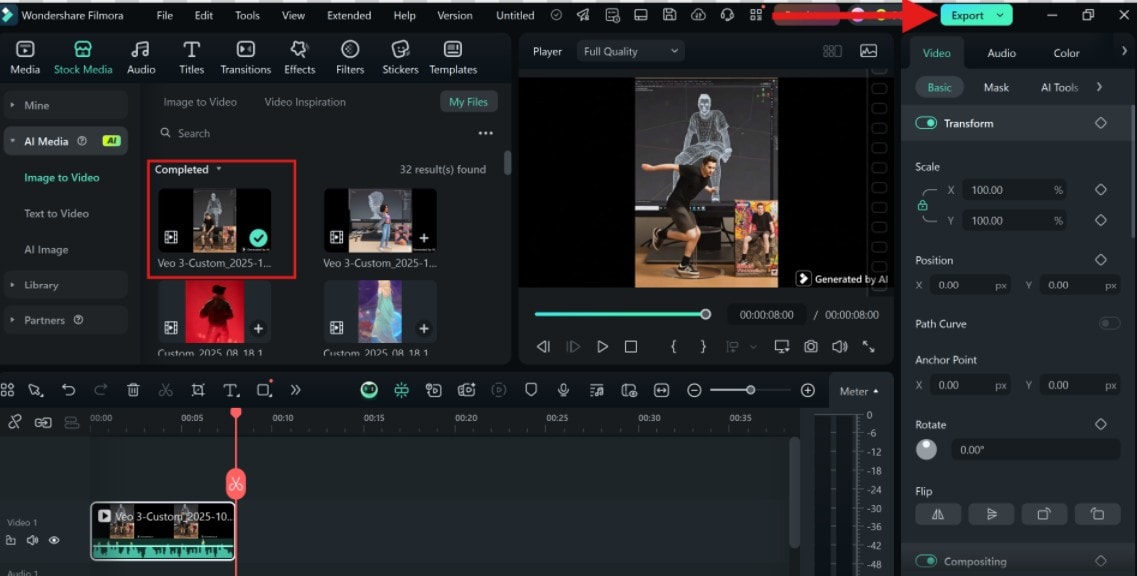
Task: Click the headset support icon
Action: pos(727,15)
